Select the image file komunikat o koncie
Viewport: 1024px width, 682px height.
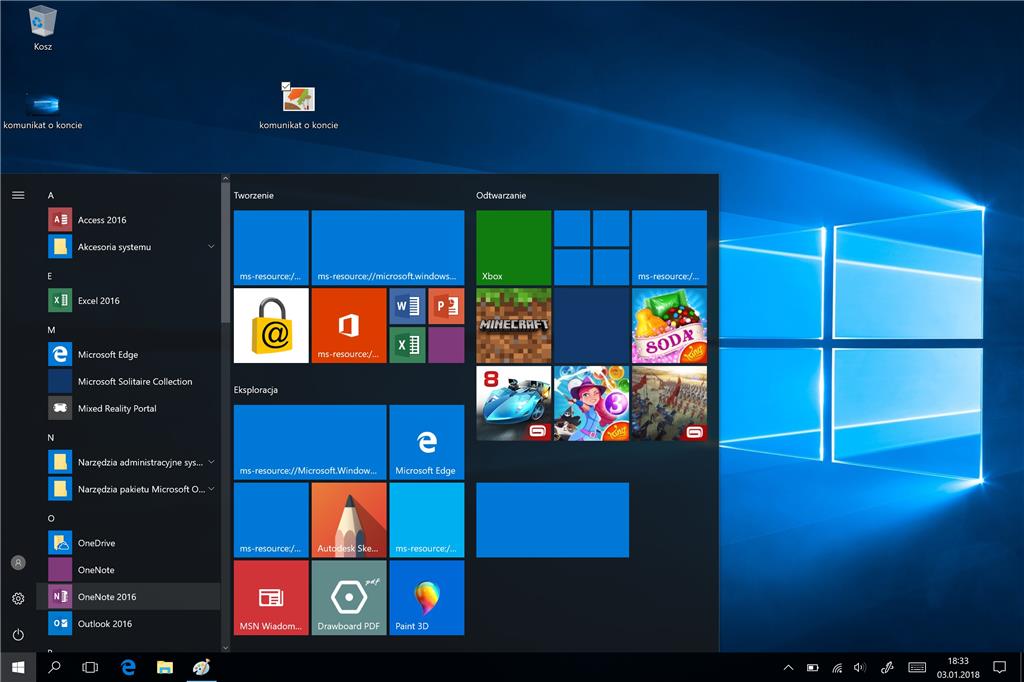click(x=298, y=106)
